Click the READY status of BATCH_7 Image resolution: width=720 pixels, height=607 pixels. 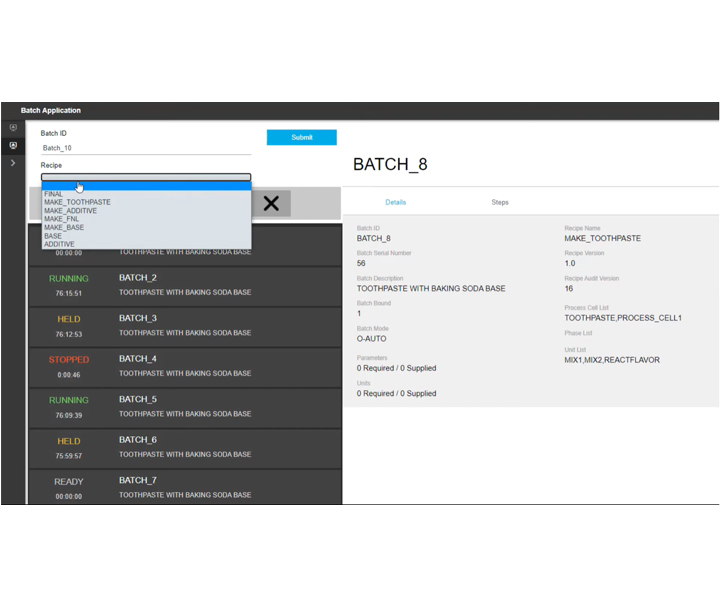(69, 482)
